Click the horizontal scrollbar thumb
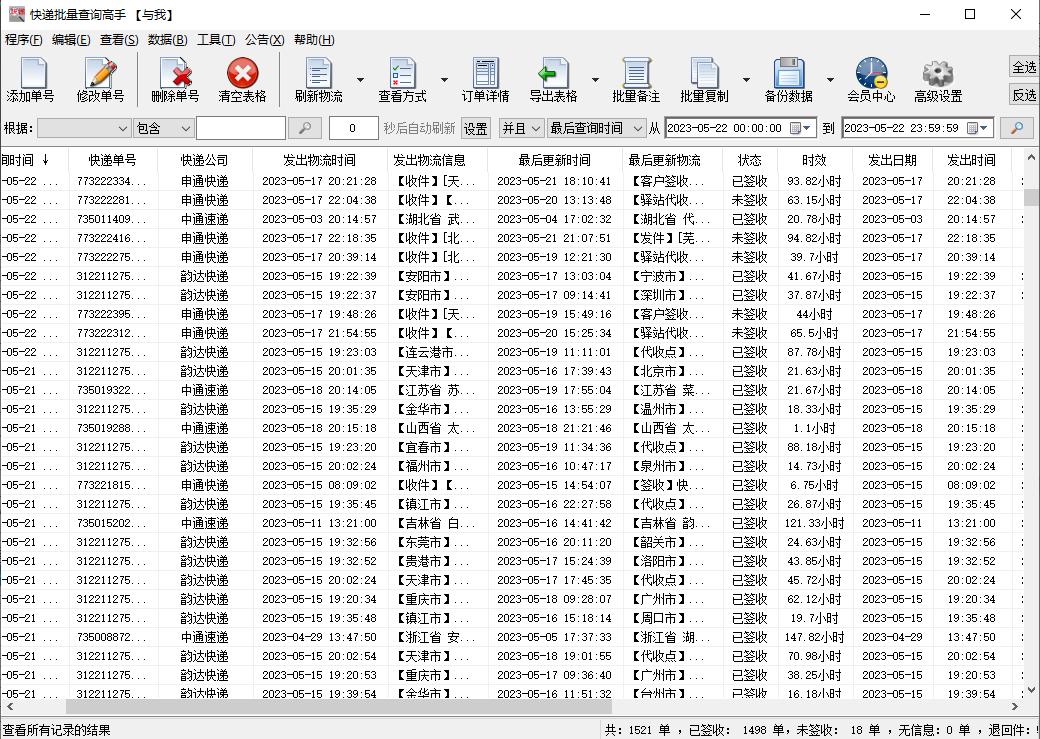This screenshot has height=739, width=1040. tap(339, 707)
